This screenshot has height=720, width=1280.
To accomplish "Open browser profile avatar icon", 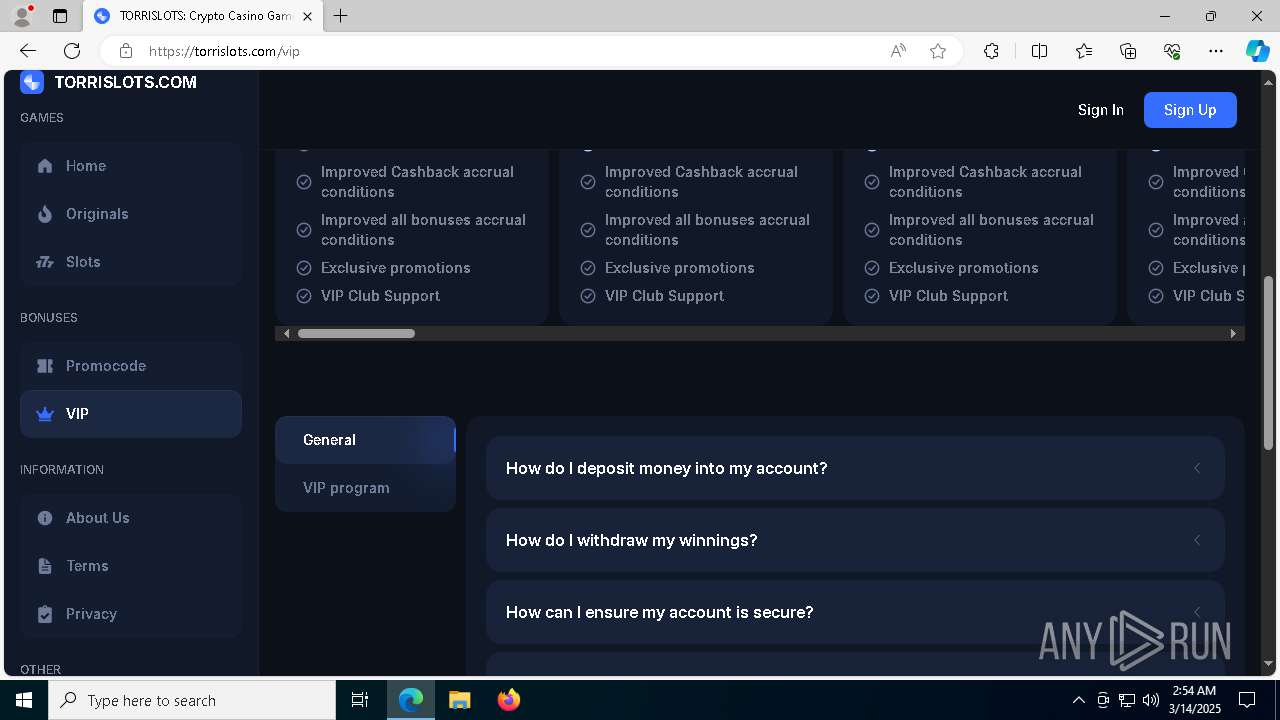I will pos(22,16).
